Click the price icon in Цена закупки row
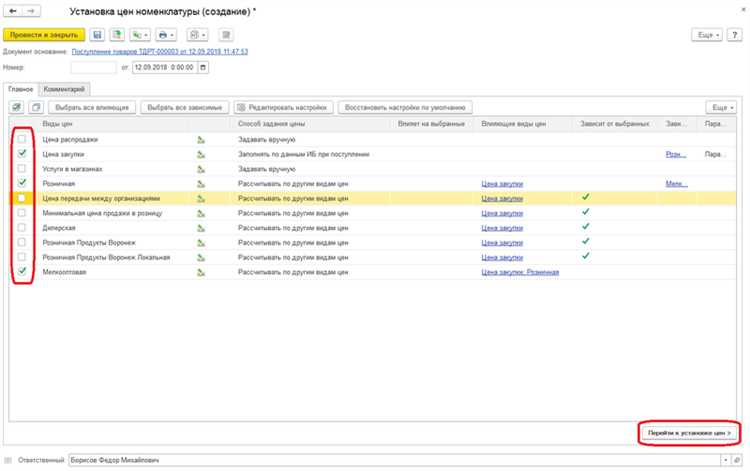Screen dimensions: 750x471 (201, 154)
